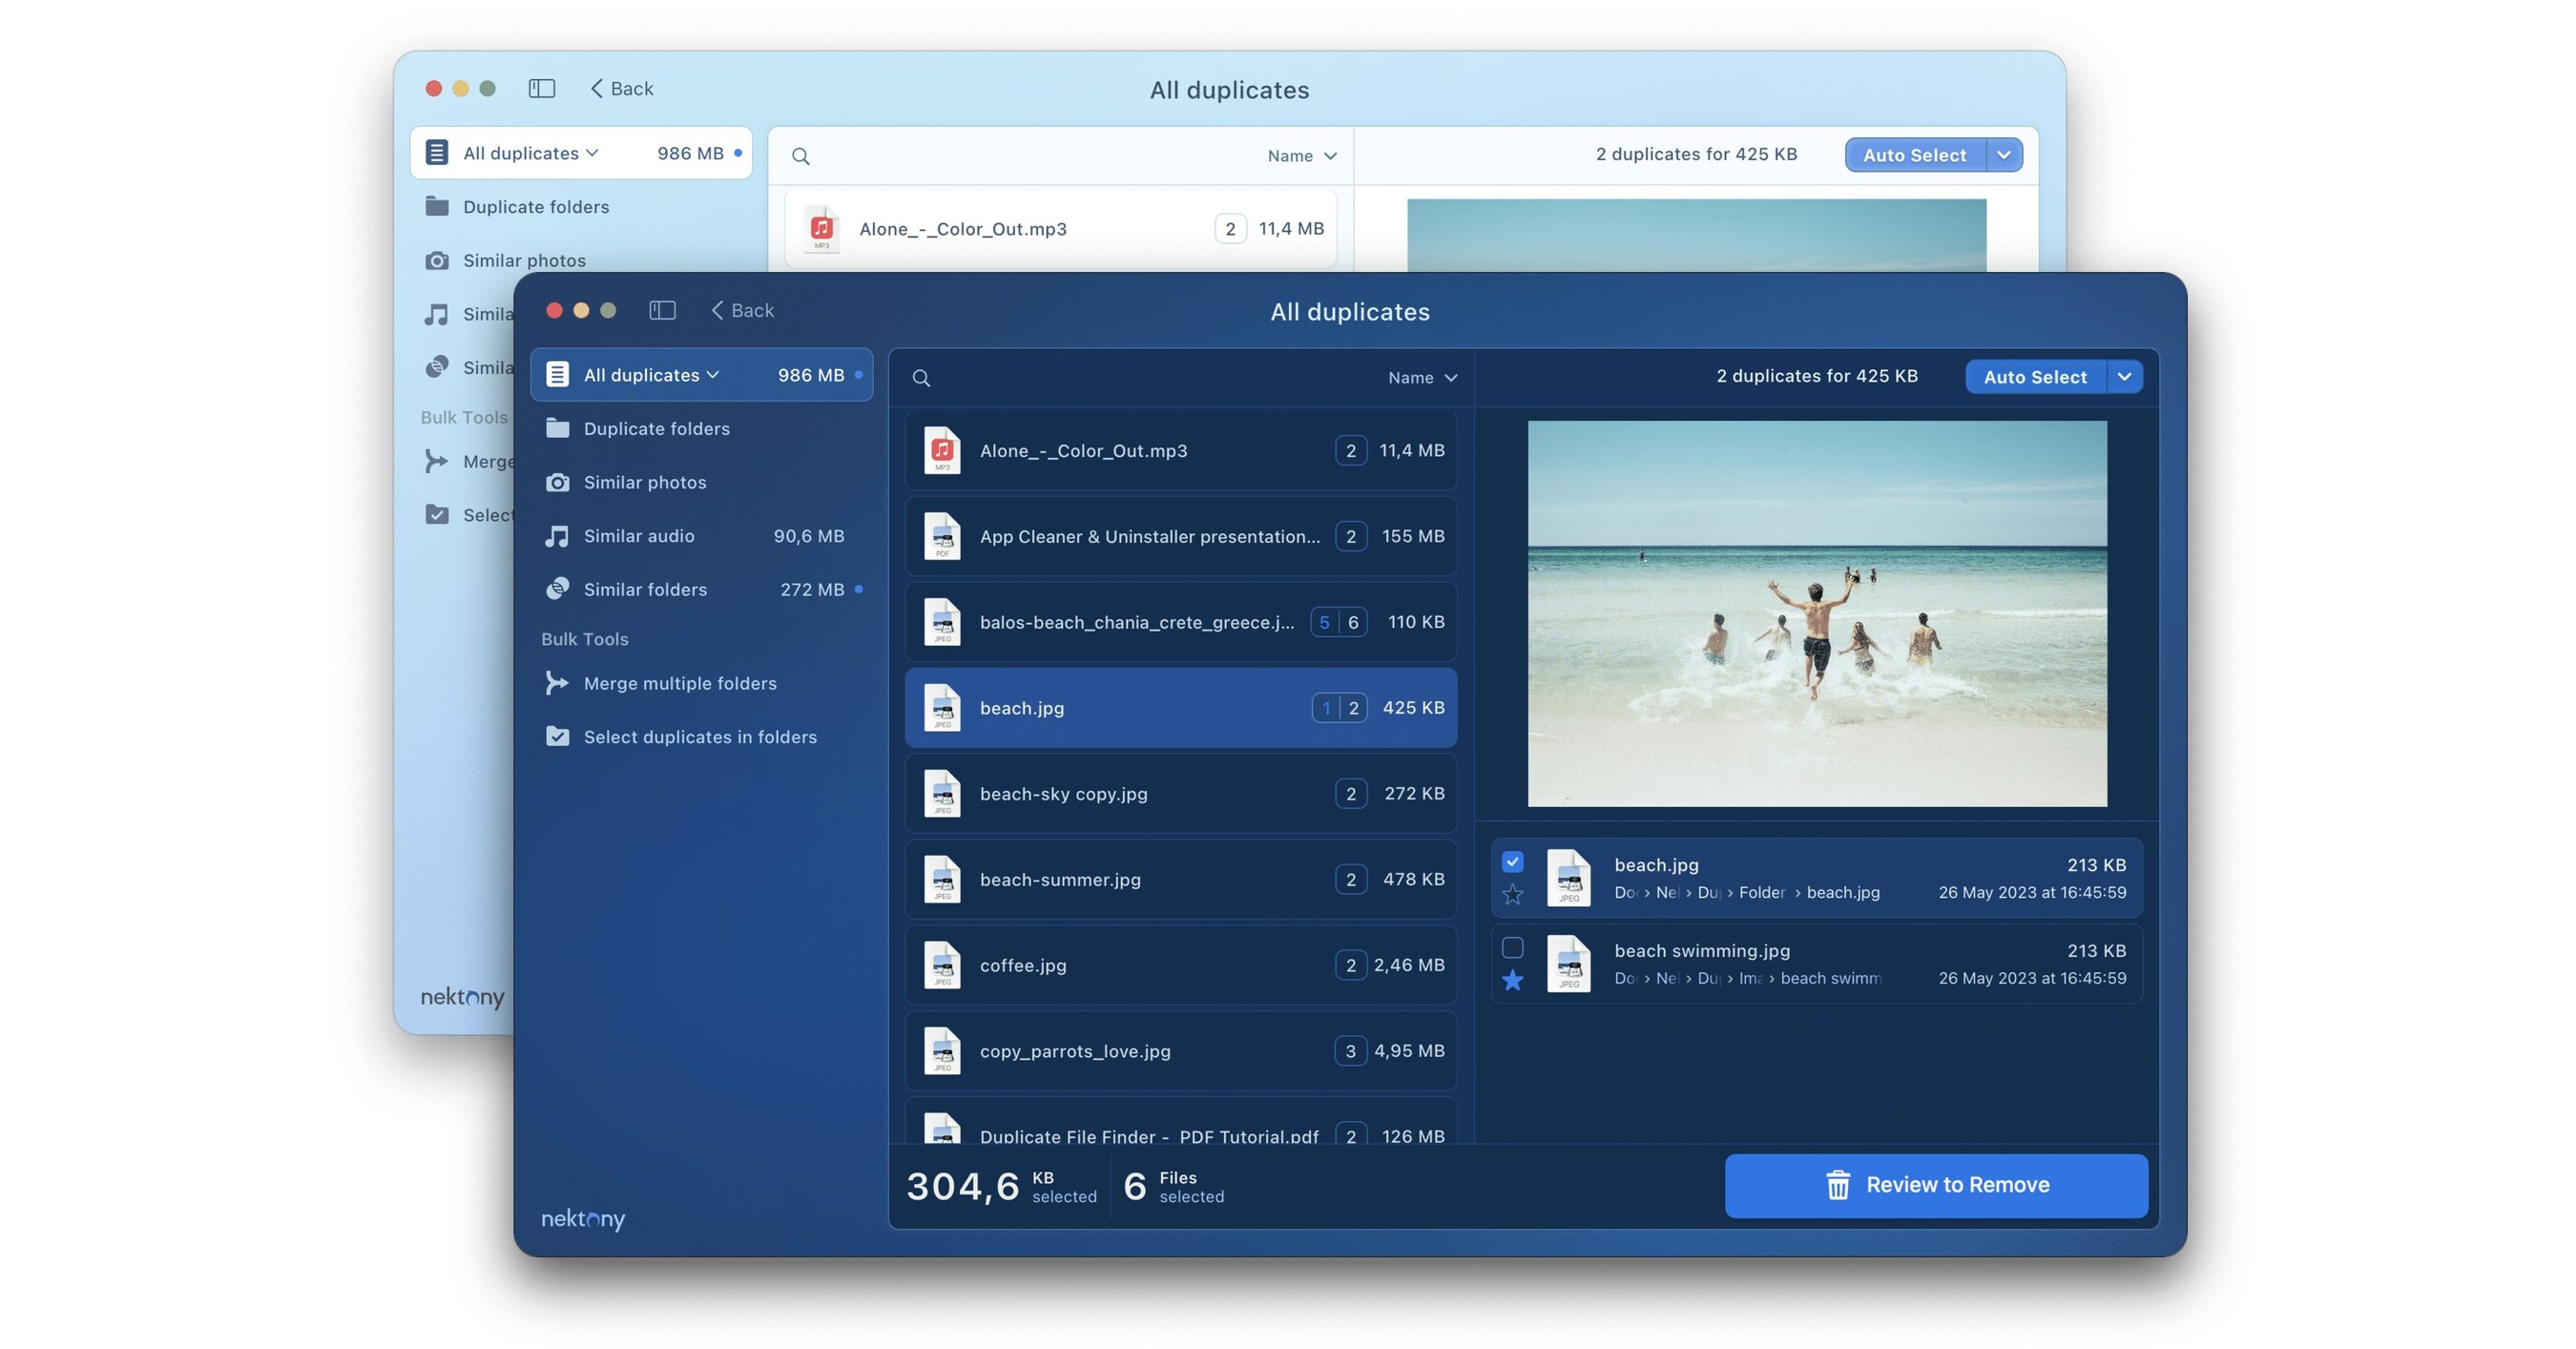Click the MP3 file icon in dark list
This screenshot has height=1349, width=2576.
point(941,451)
